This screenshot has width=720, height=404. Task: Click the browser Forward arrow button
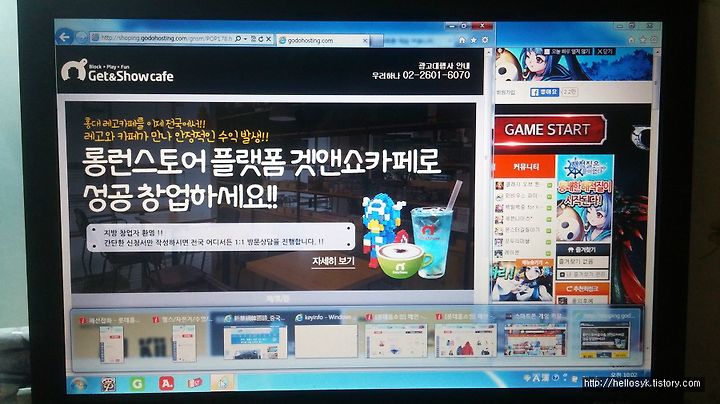click(81, 37)
